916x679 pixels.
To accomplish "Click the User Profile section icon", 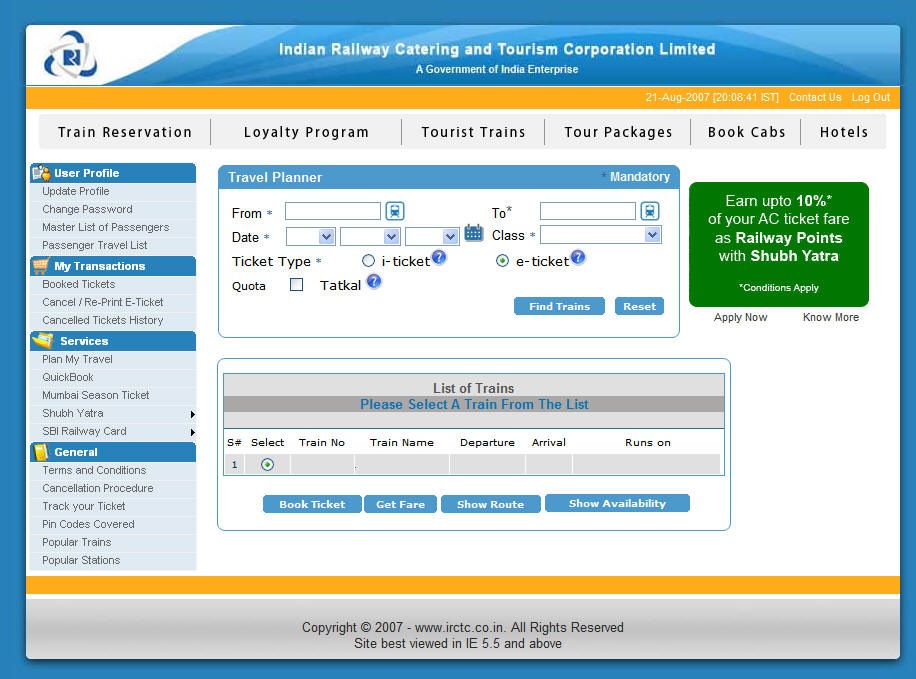I will tap(41, 173).
